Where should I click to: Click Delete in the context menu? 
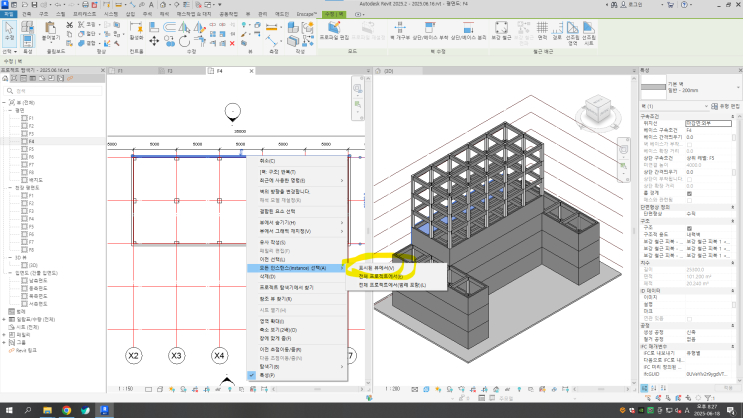coord(297,276)
